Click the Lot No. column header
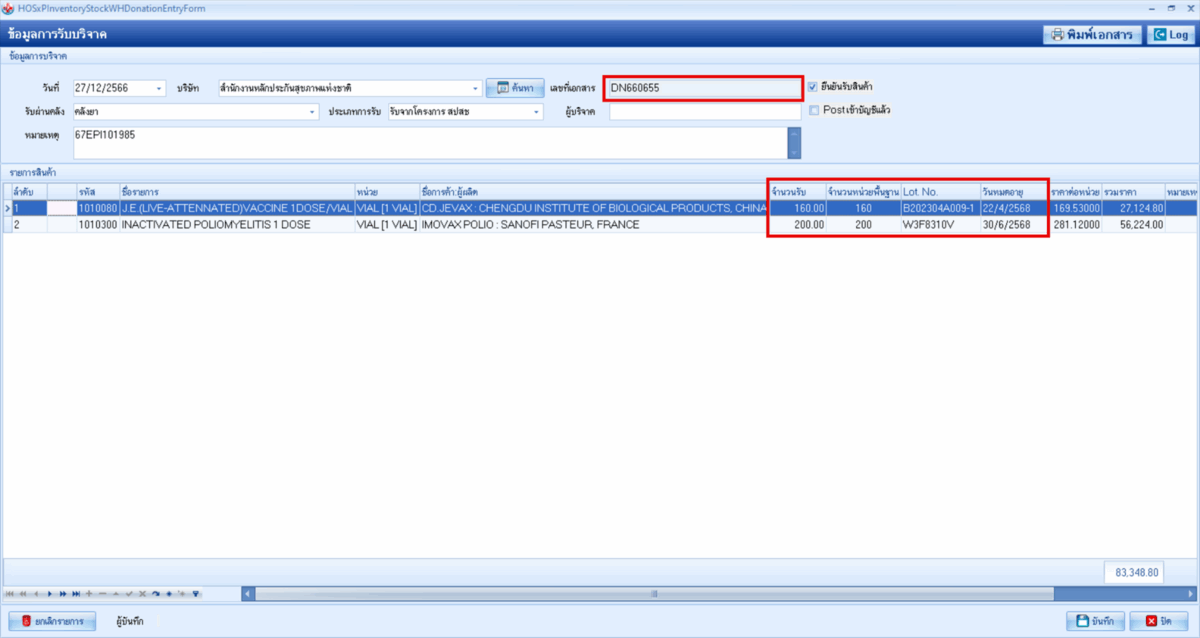 (x=938, y=191)
